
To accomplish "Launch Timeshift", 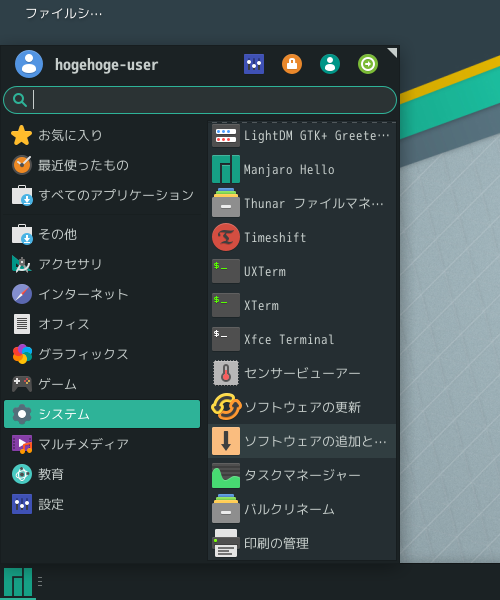I will [302, 237].
